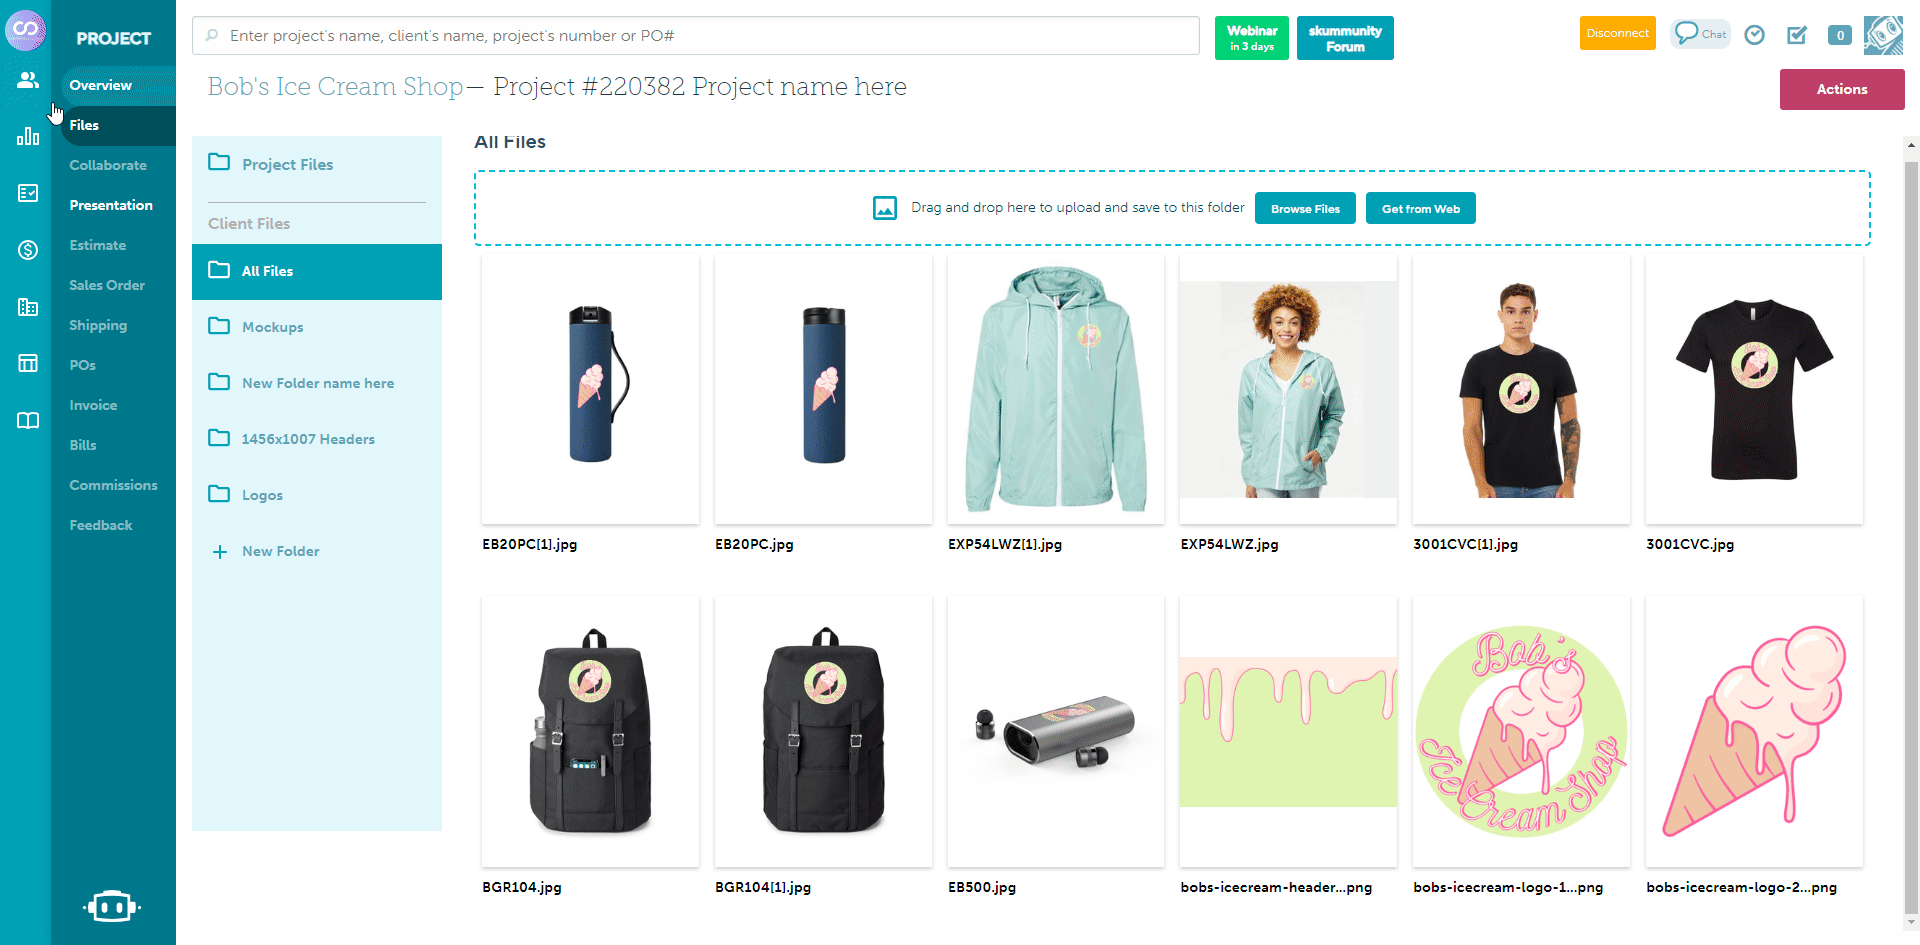Click the clock reminders icon in header

pyautogui.click(x=1754, y=35)
